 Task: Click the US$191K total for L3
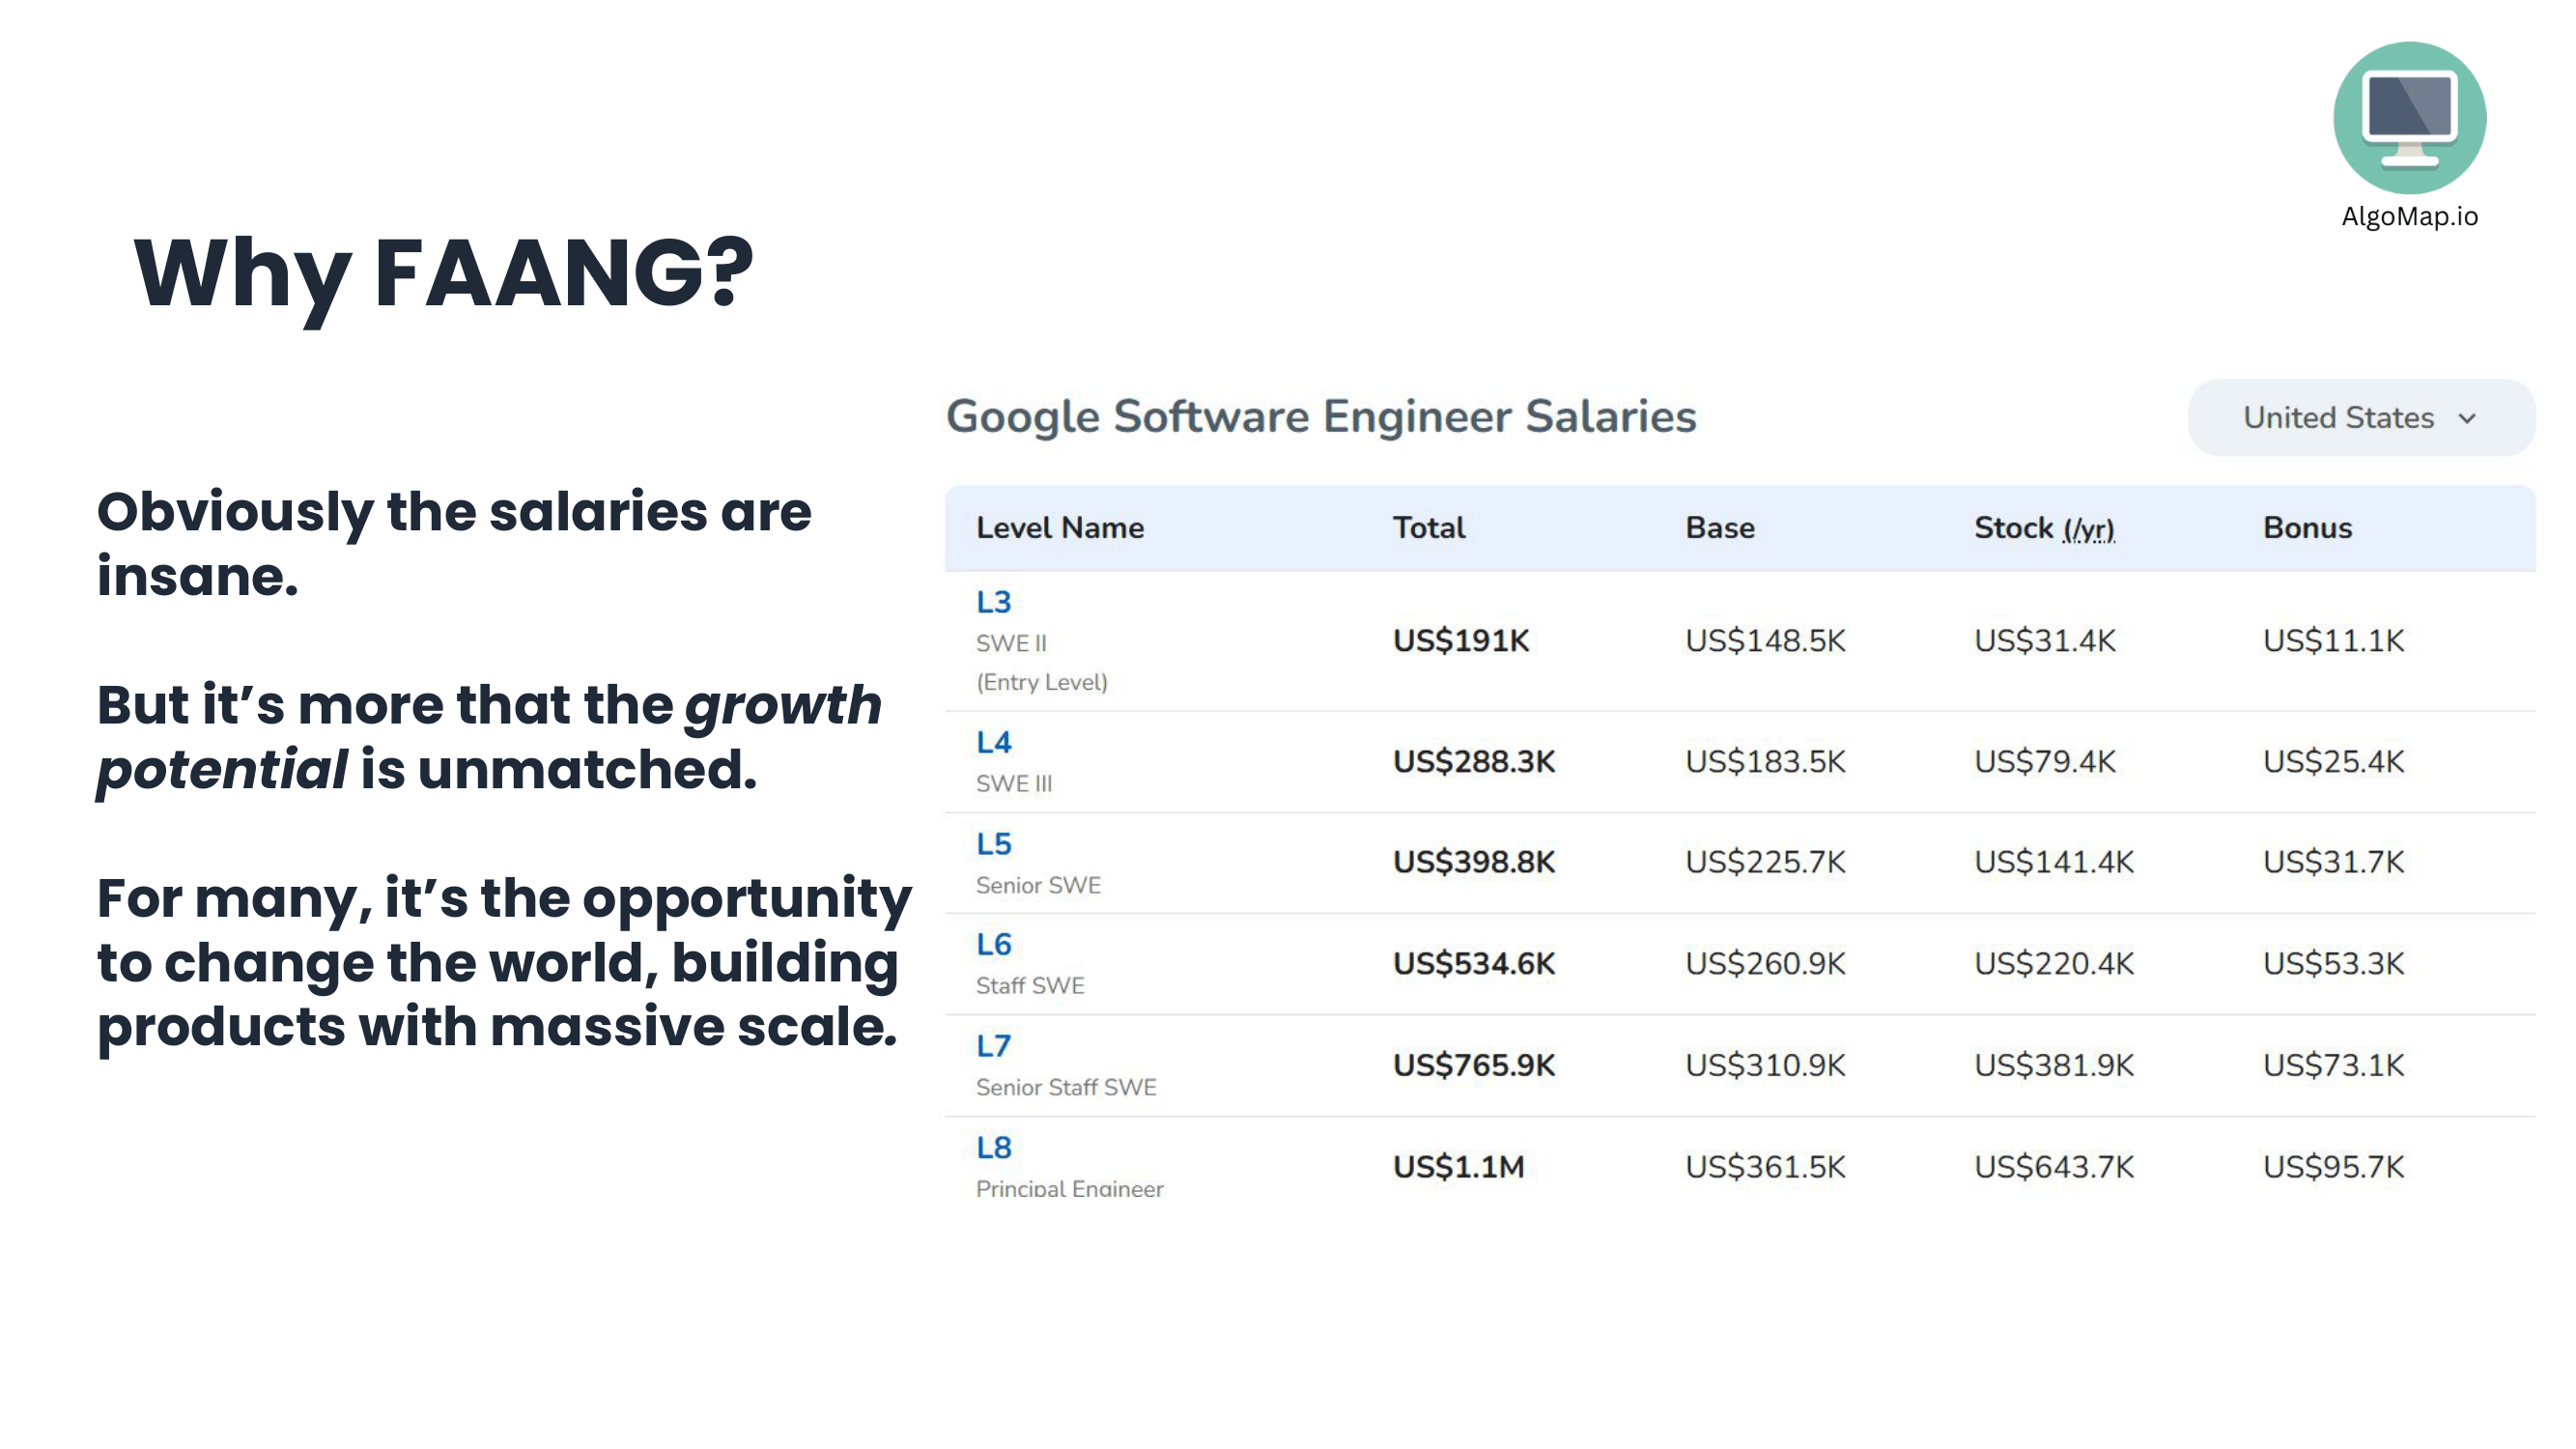pos(1460,640)
